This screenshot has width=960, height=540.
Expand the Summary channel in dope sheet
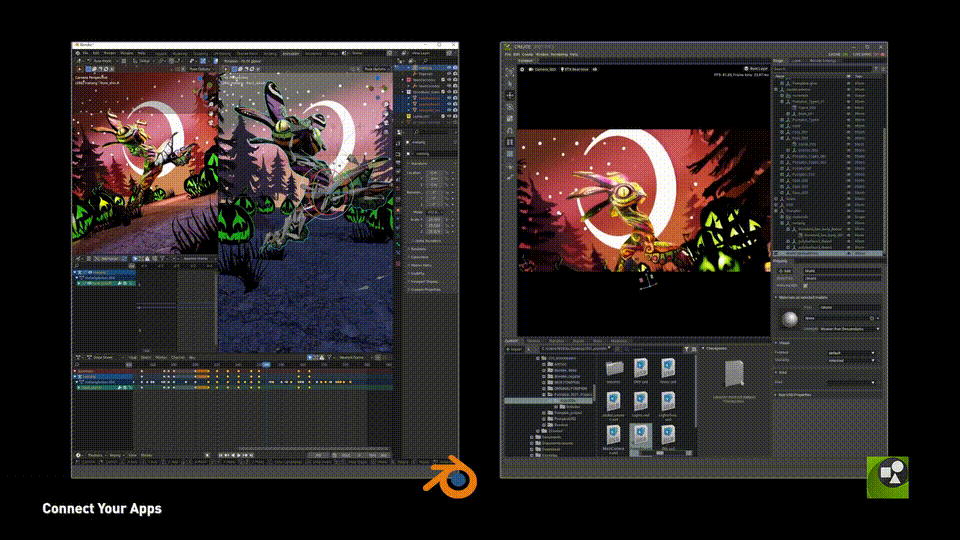point(76,371)
